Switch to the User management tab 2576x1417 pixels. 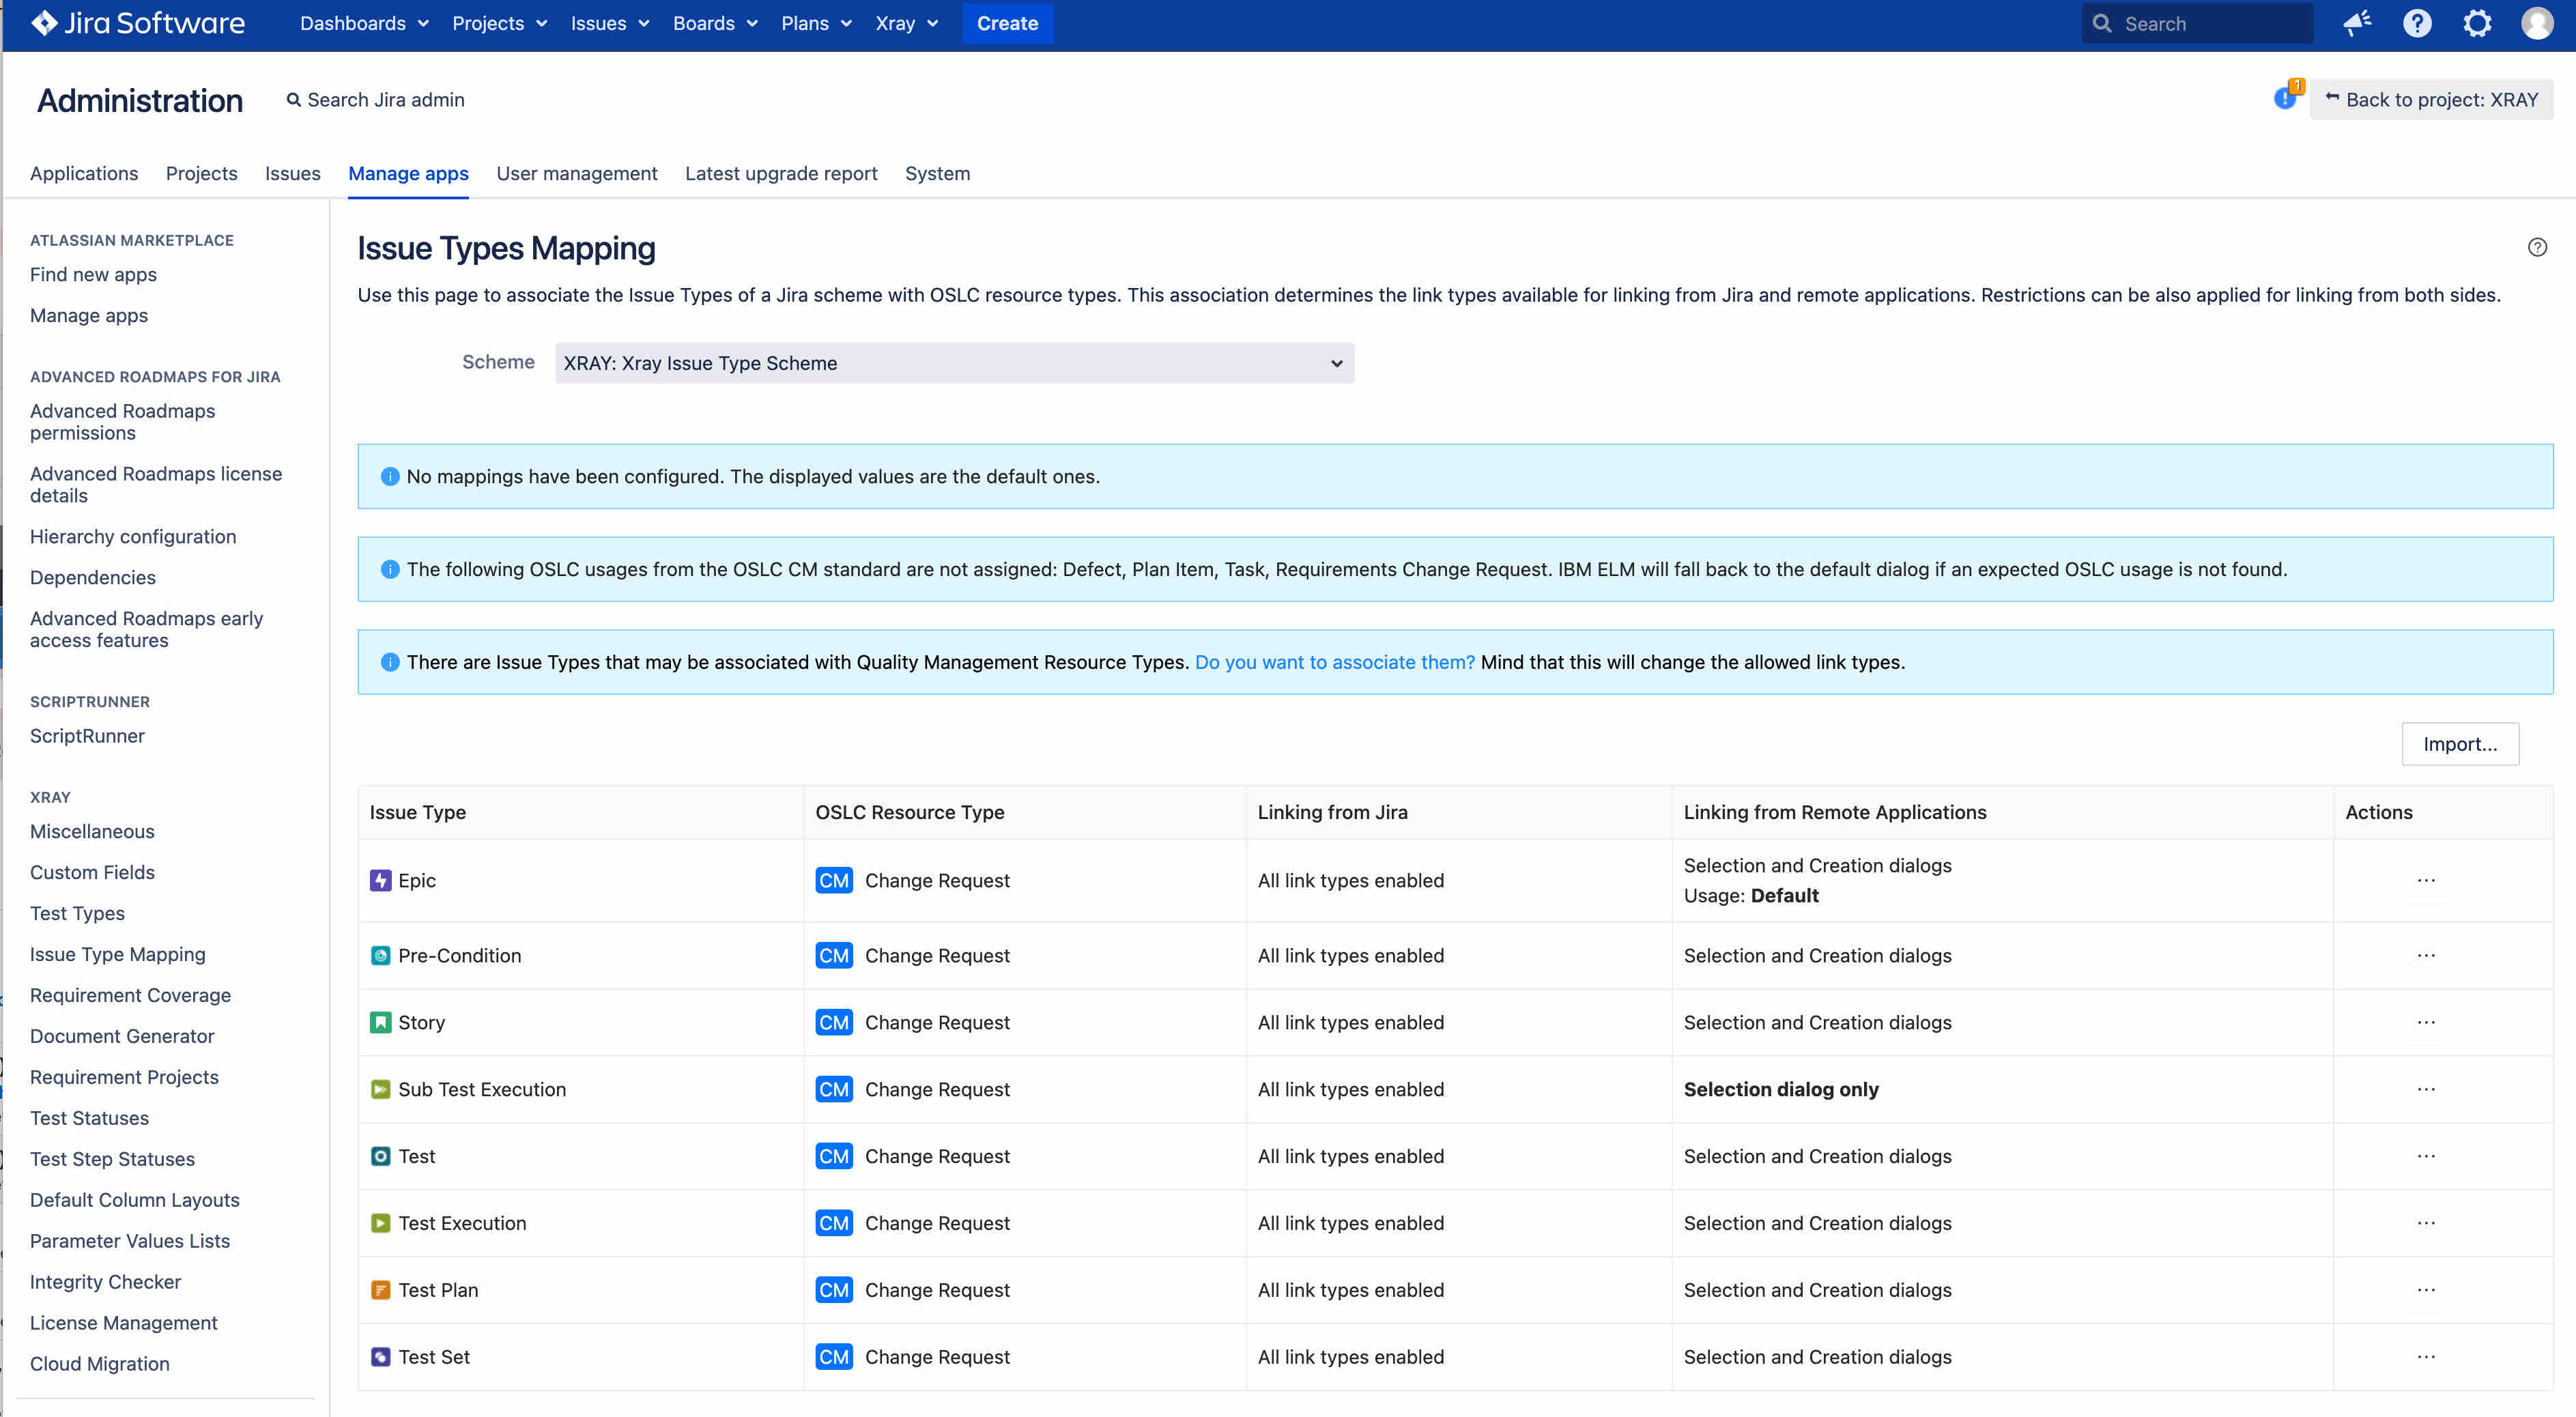(576, 173)
